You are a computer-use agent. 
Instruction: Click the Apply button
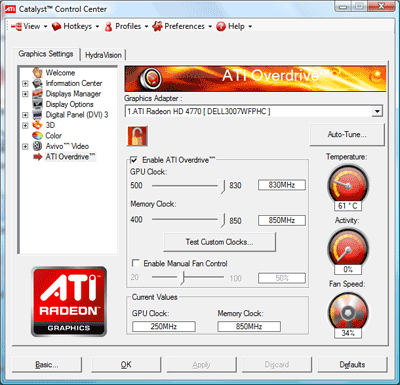click(201, 365)
